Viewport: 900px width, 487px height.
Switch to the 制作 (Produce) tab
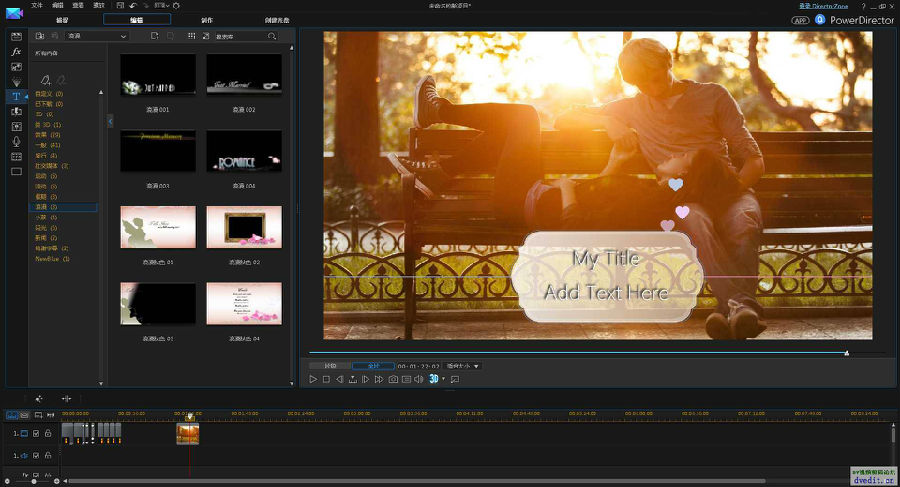[x=206, y=19]
